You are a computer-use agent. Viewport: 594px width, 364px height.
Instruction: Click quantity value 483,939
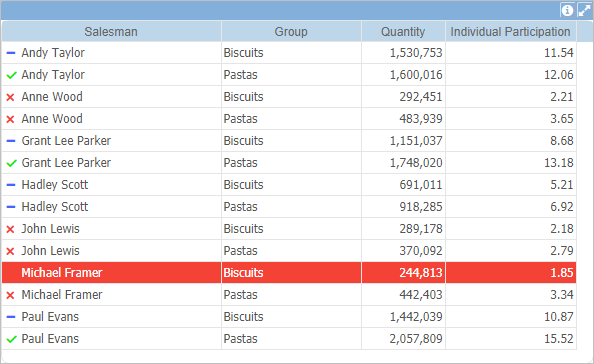click(421, 119)
